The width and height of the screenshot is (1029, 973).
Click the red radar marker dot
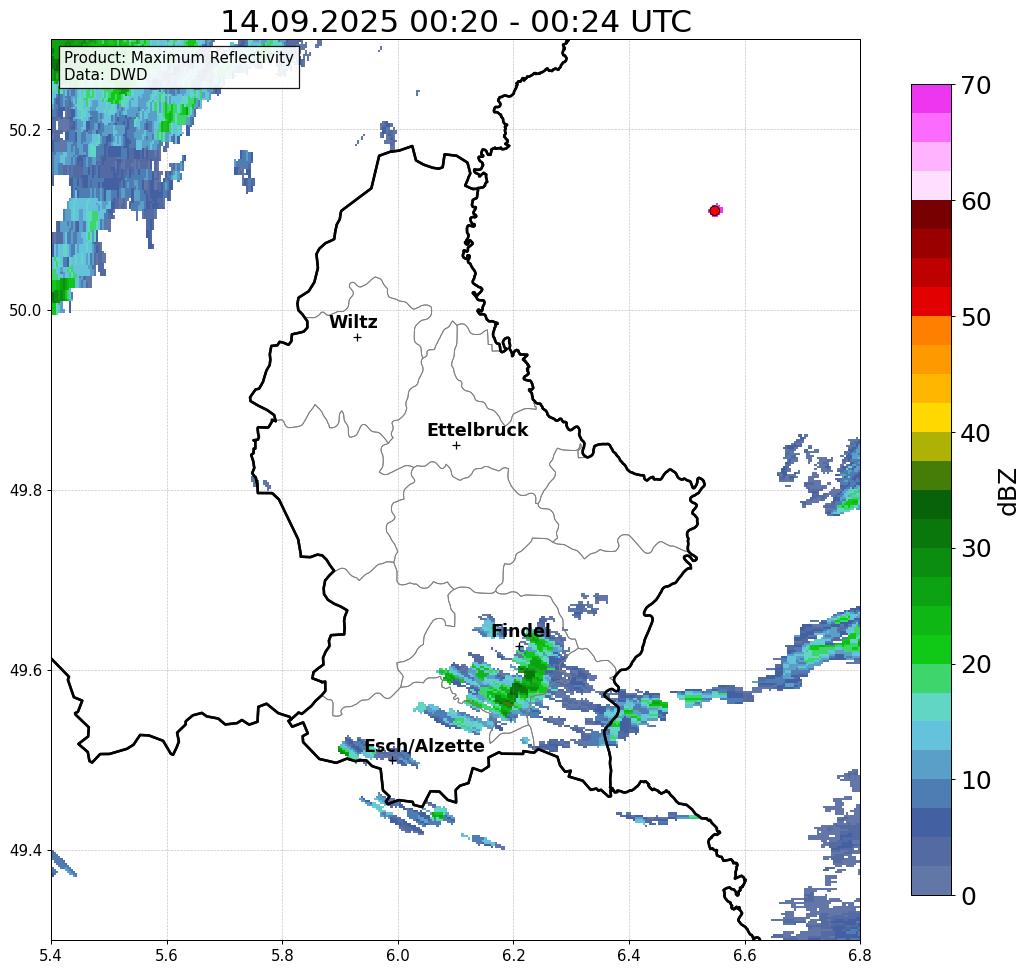tap(715, 211)
